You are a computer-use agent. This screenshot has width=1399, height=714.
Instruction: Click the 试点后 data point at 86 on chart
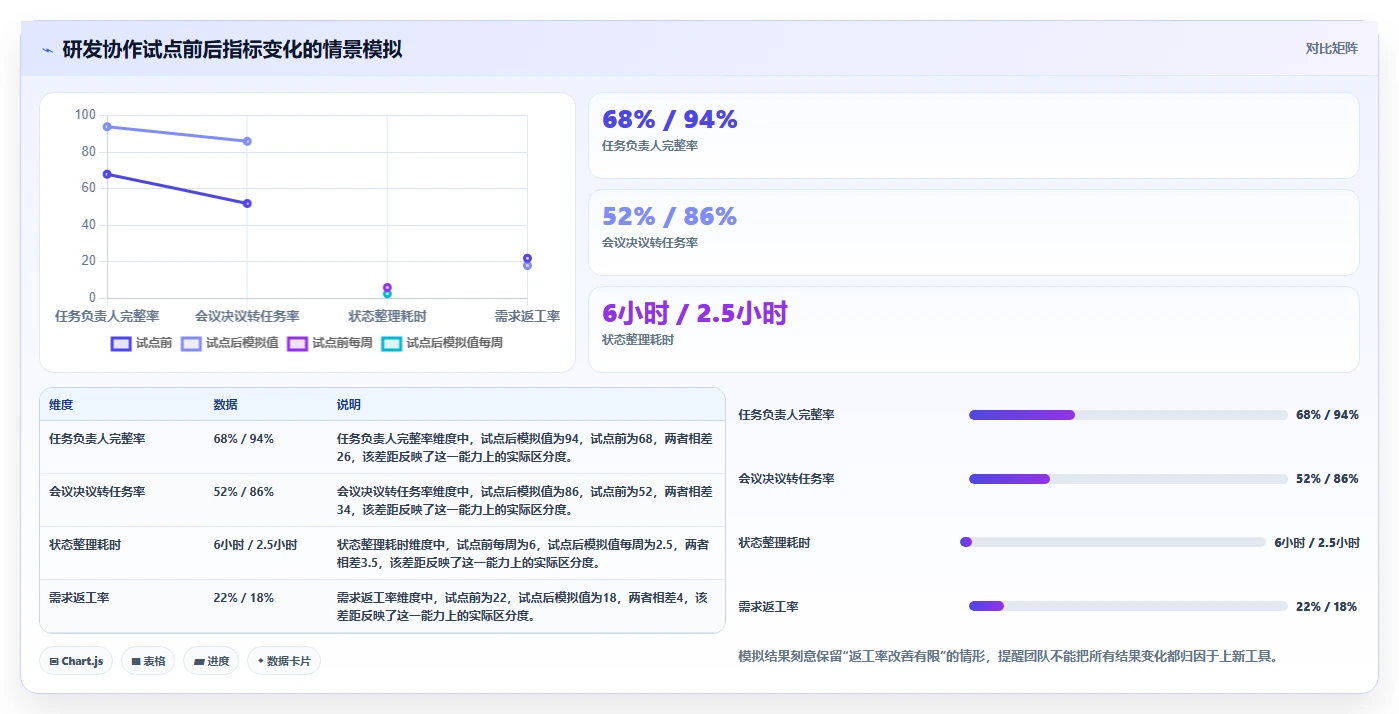tap(247, 141)
